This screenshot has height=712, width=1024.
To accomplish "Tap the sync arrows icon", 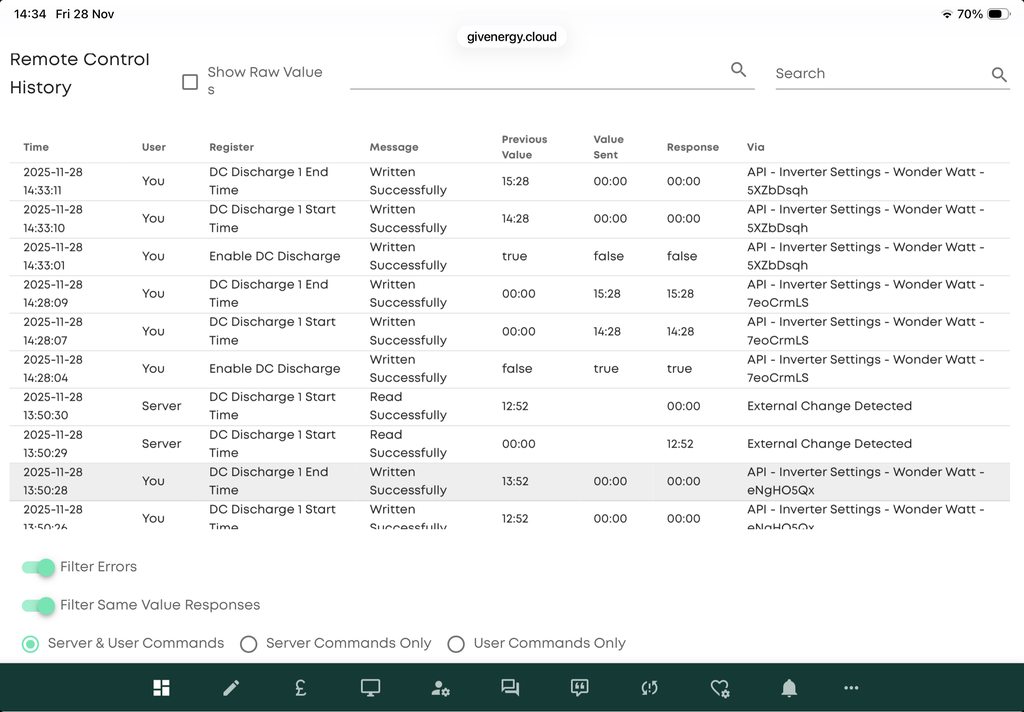I will click(649, 688).
